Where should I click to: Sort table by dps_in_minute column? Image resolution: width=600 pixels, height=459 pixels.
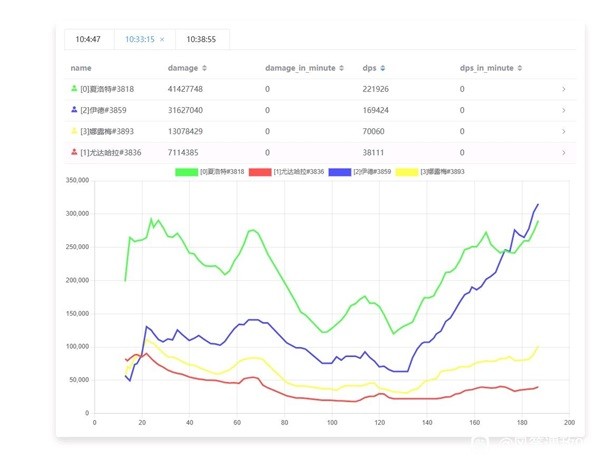pyautogui.click(x=519, y=68)
